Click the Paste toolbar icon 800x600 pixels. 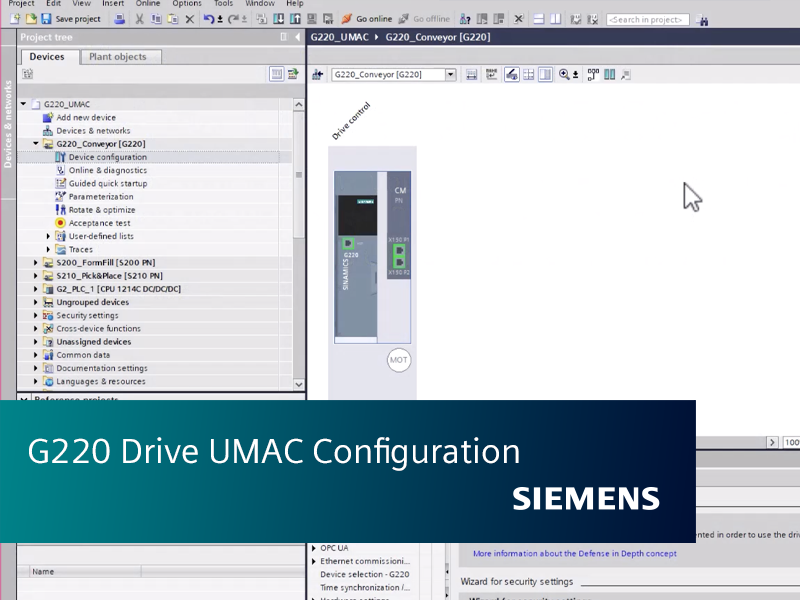pyautogui.click(x=171, y=19)
